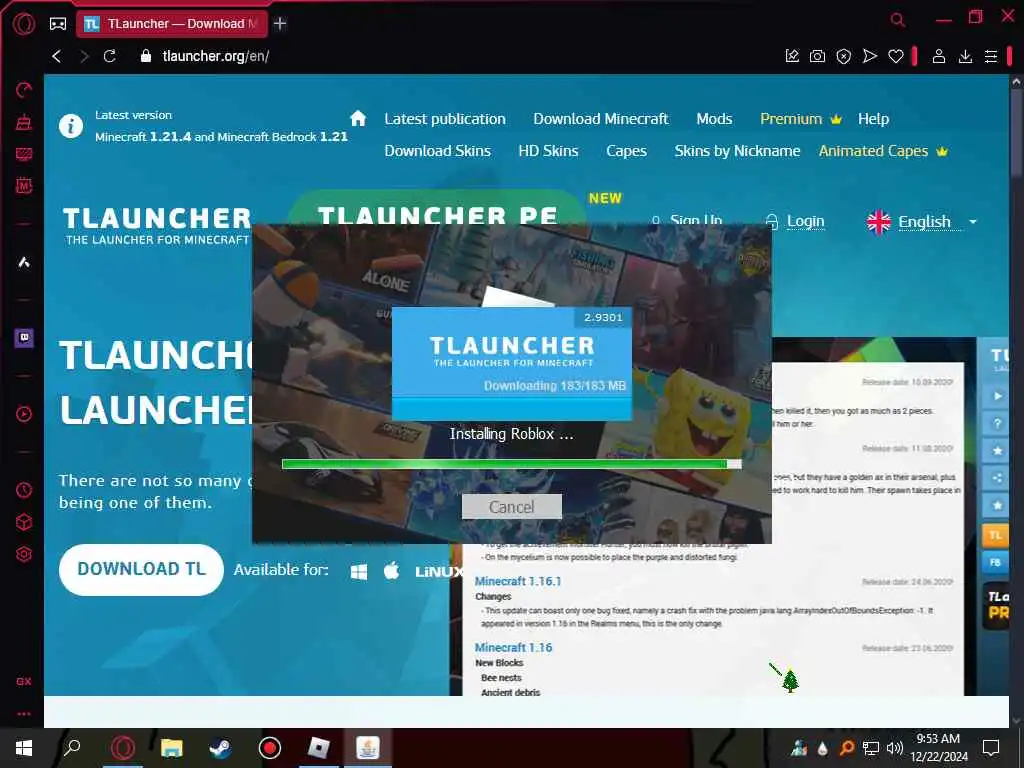Open the notification center on taskbar
The width and height of the screenshot is (1024, 768).
click(991, 748)
